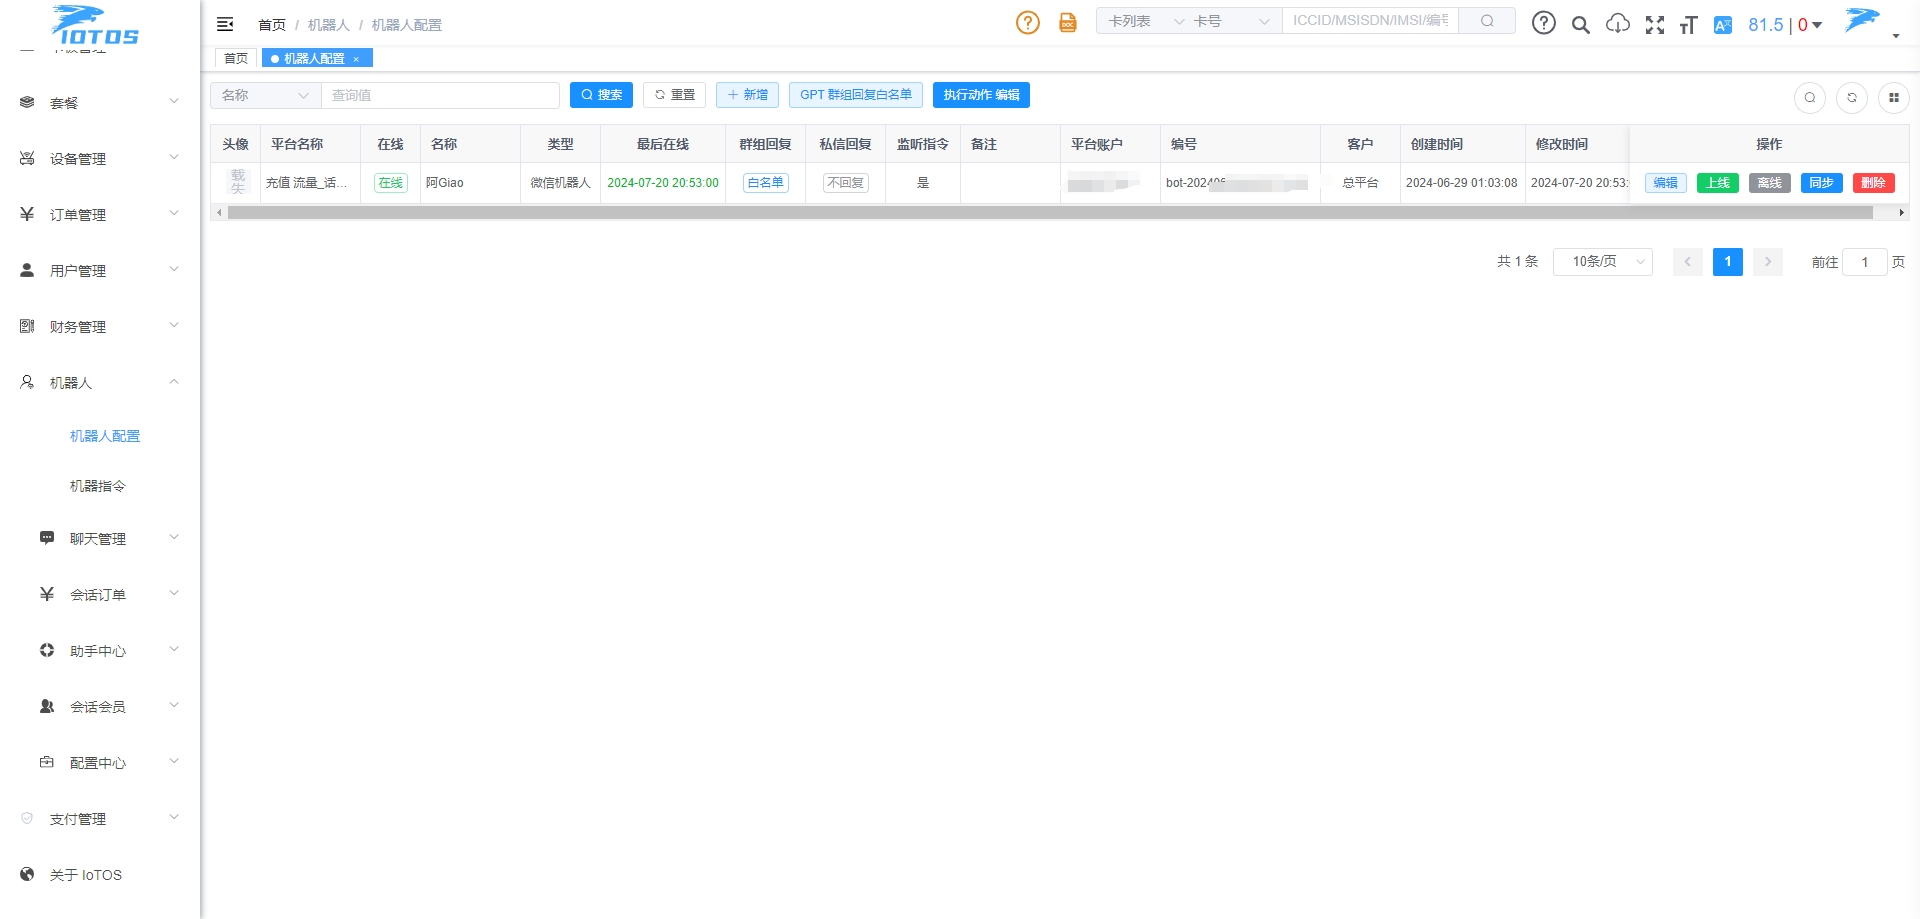Open the 卡列表 dropdown
Viewport: 1920px width, 919px height.
[x=1146, y=21]
